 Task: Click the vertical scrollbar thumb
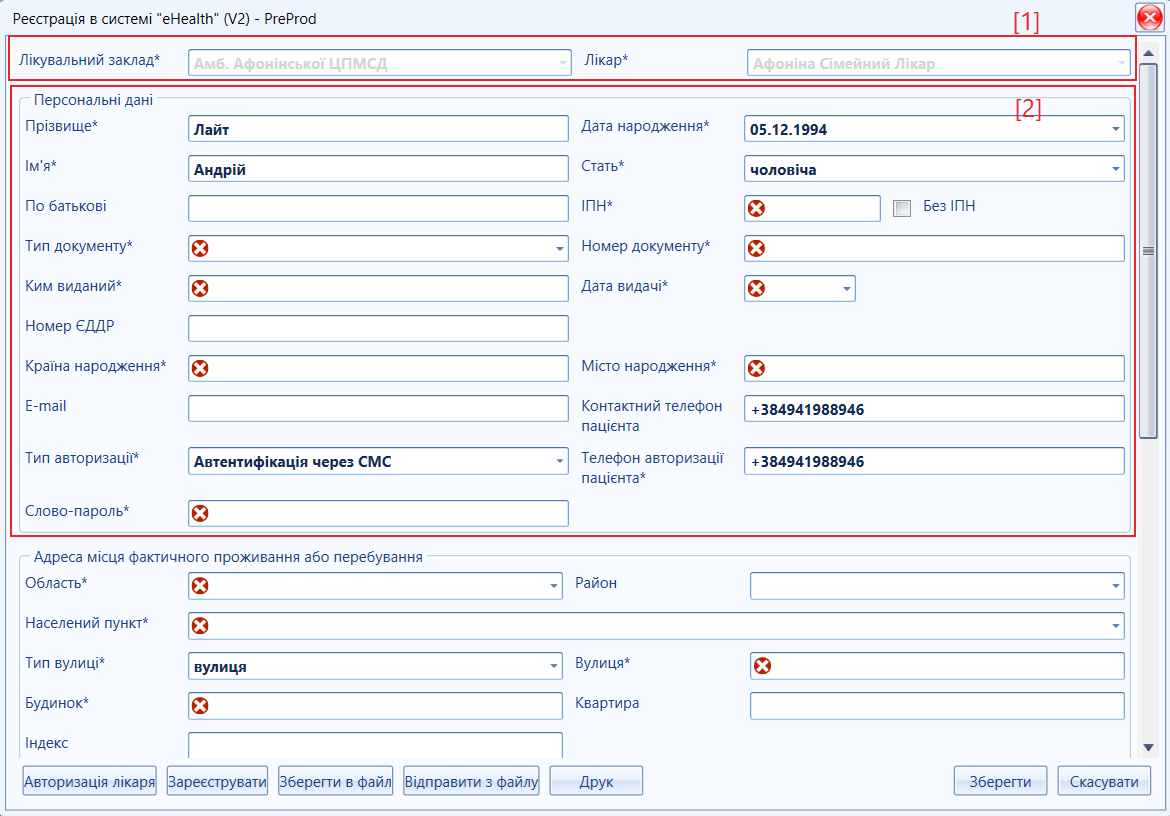[1148, 251]
